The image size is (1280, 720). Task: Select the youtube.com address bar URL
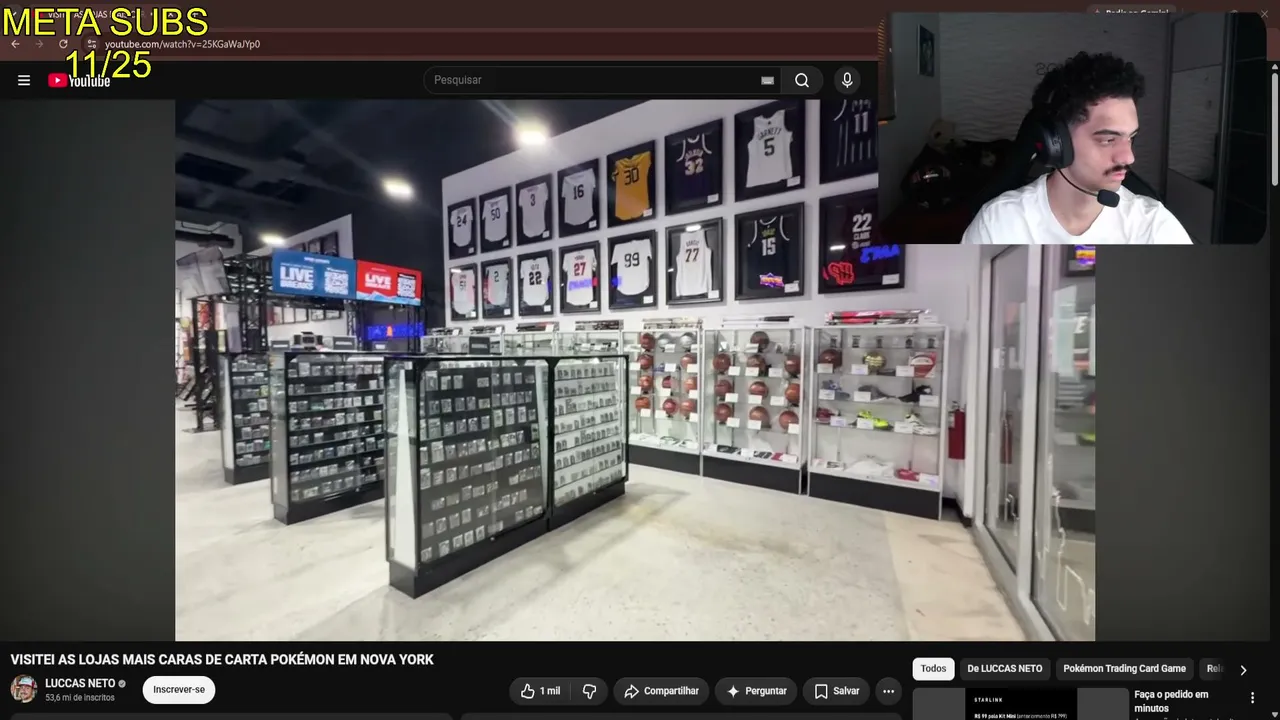click(x=182, y=44)
